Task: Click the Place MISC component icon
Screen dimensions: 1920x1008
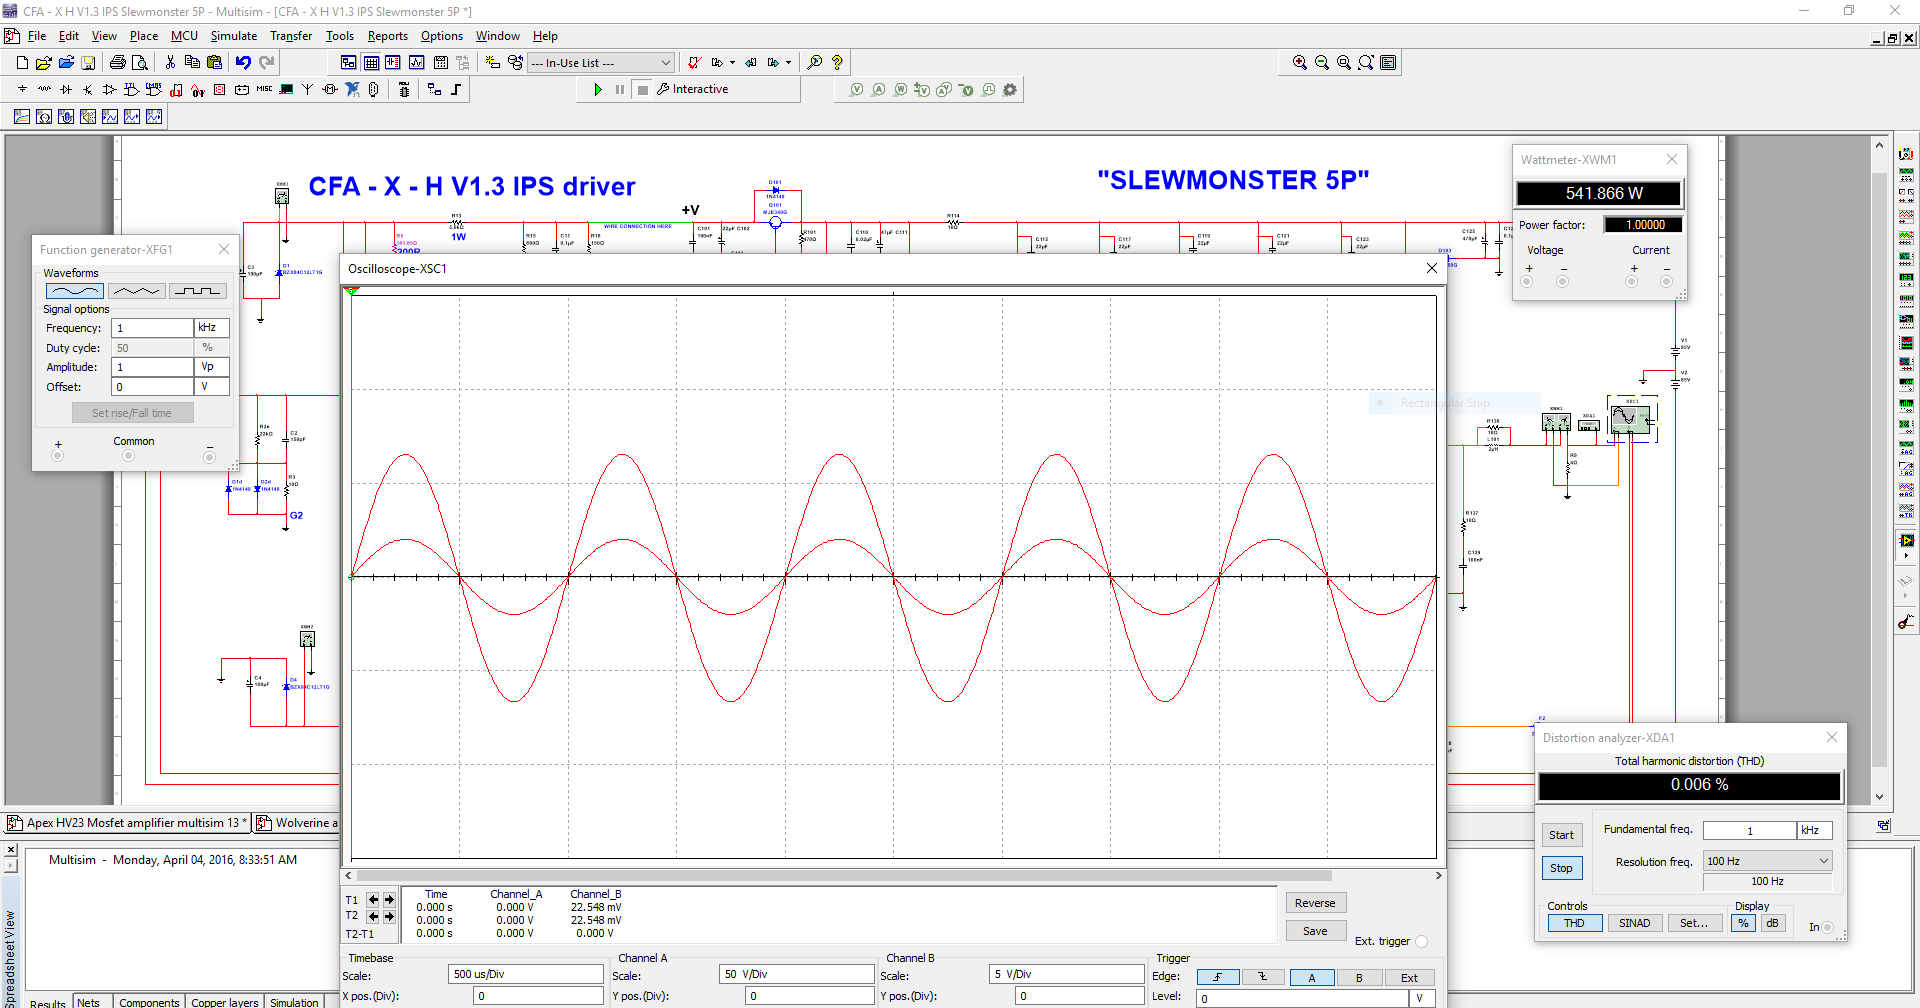Action: [x=264, y=89]
